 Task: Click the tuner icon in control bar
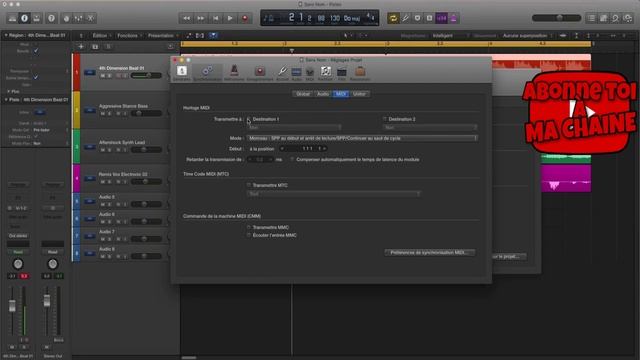pyautogui.click(x=405, y=18)
